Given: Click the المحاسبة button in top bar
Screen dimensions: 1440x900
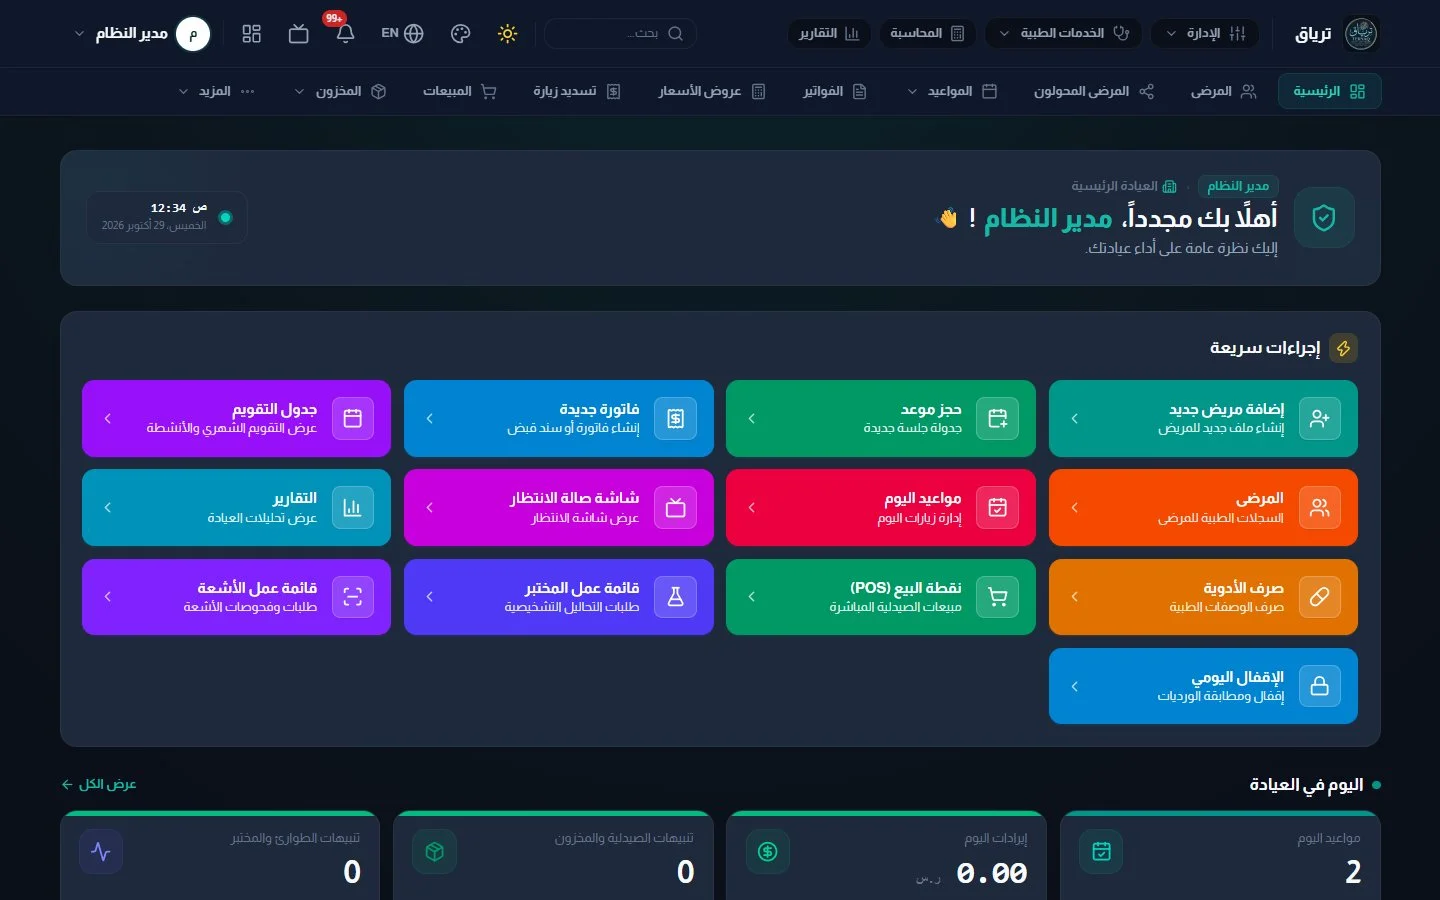Looking at the screenshot, I should coord(927,33).
